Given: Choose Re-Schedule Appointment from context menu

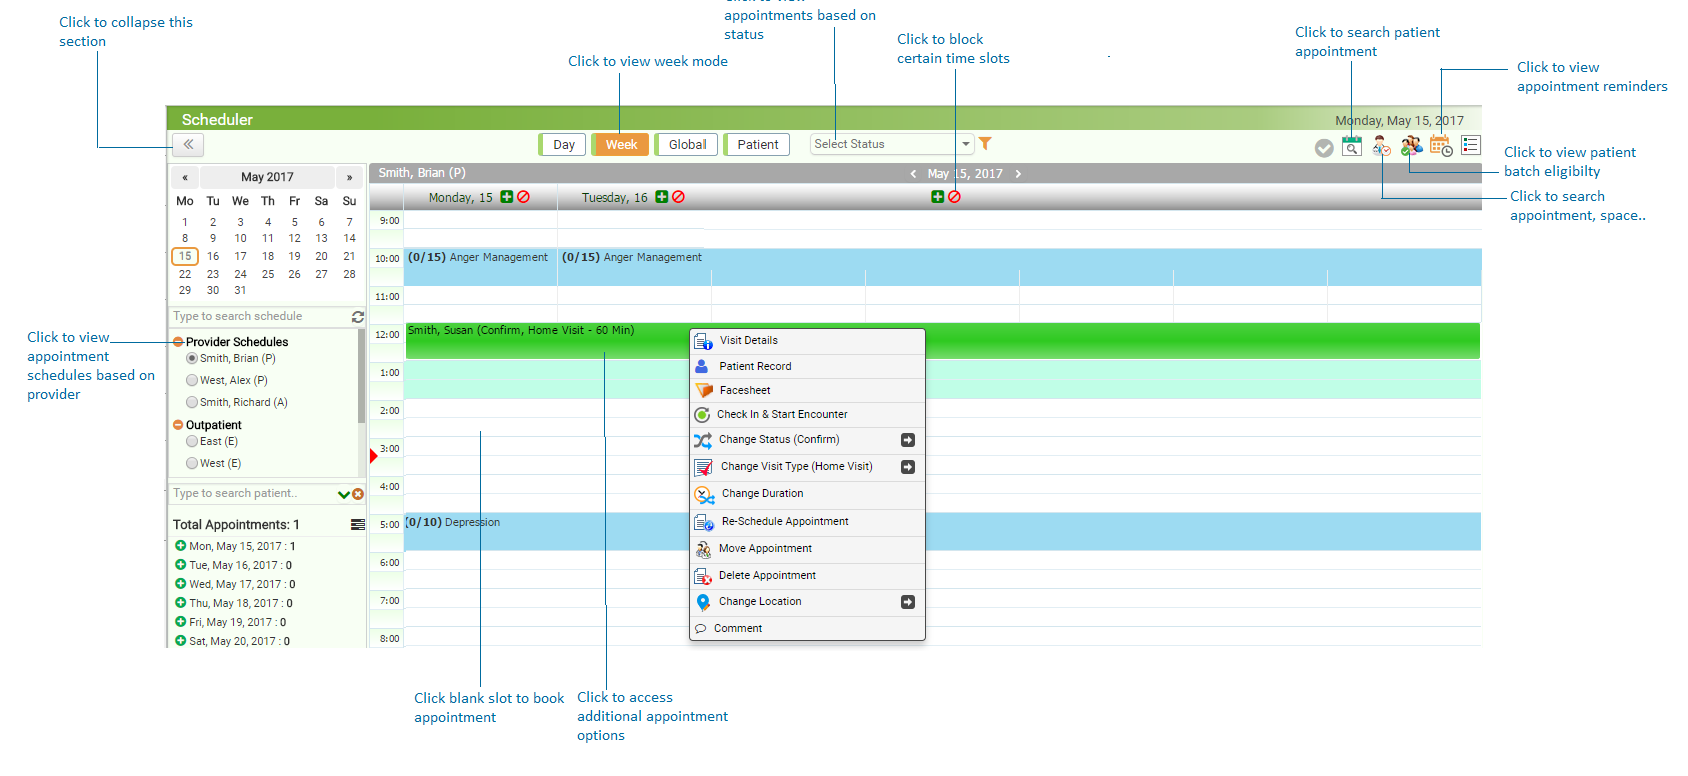Looking at the screenshot, I should click(784, 522).
